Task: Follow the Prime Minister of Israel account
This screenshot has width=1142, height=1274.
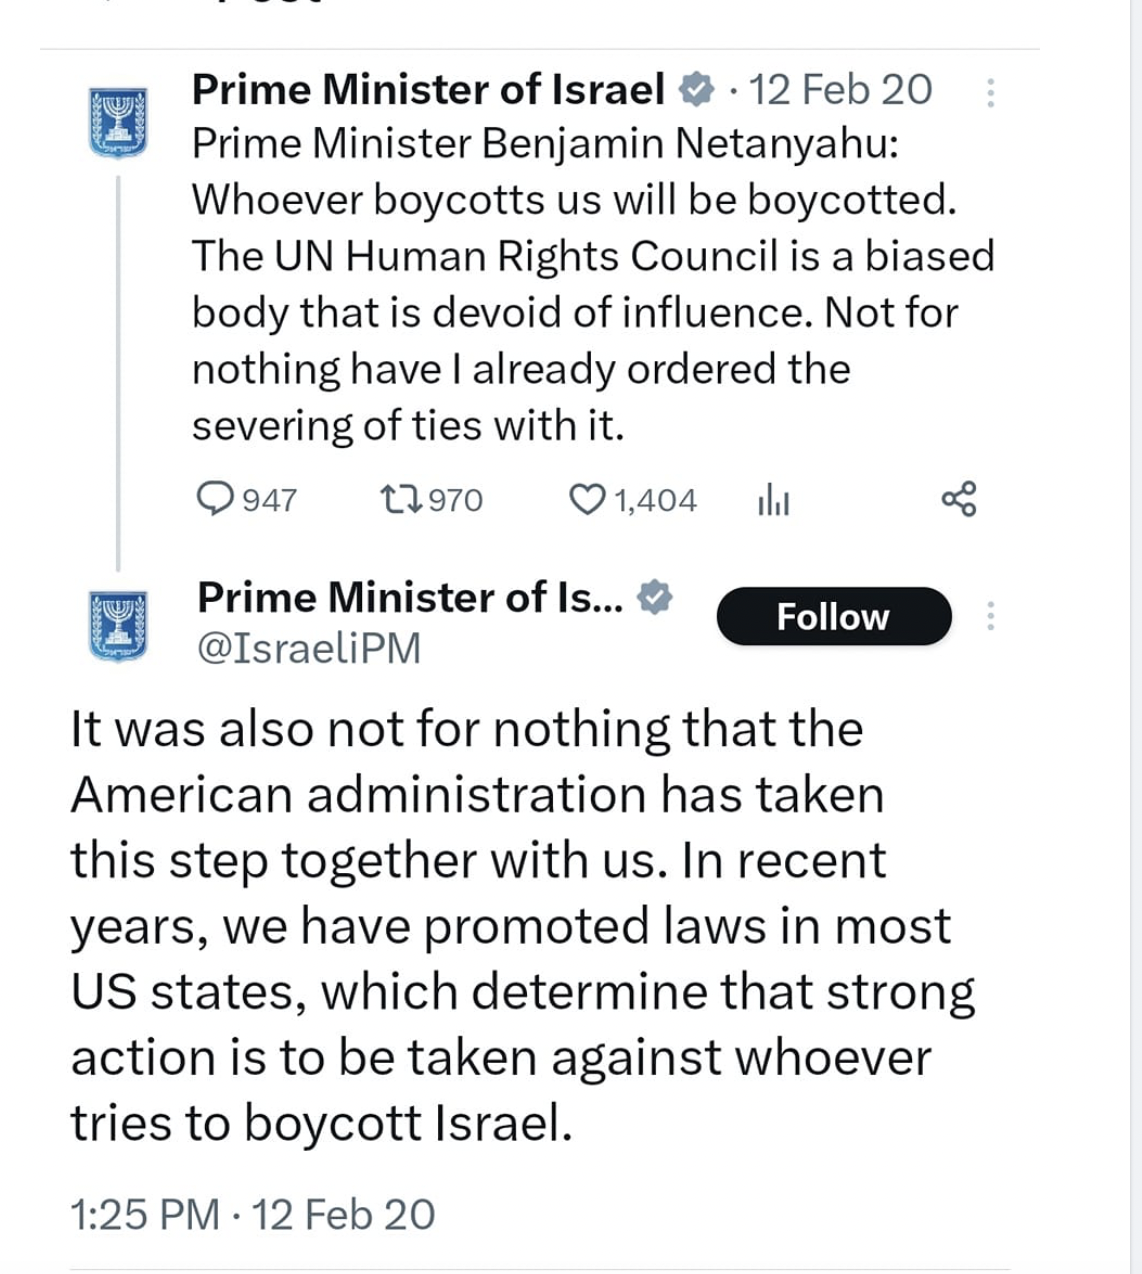Action: click(833, 616)
